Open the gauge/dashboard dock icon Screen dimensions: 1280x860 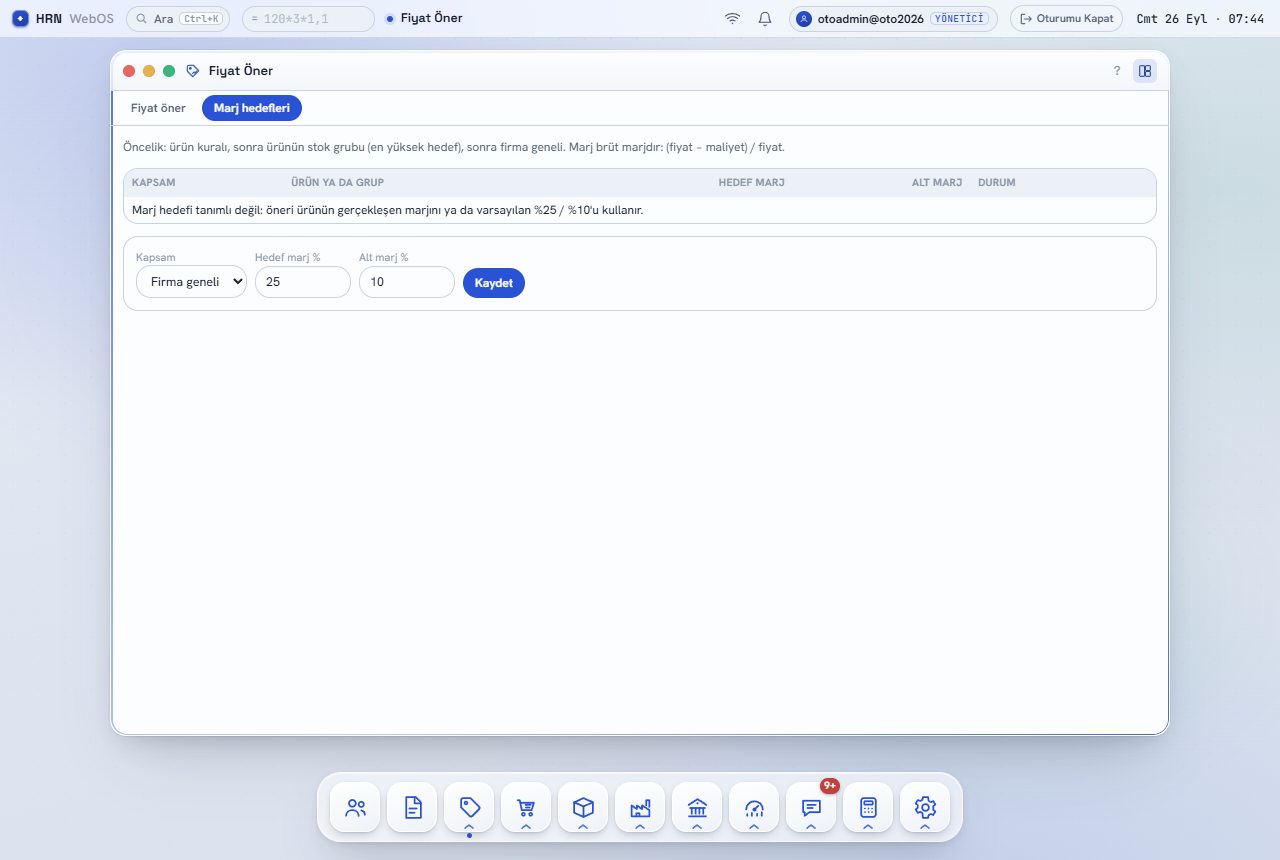[x=754, y=807]
